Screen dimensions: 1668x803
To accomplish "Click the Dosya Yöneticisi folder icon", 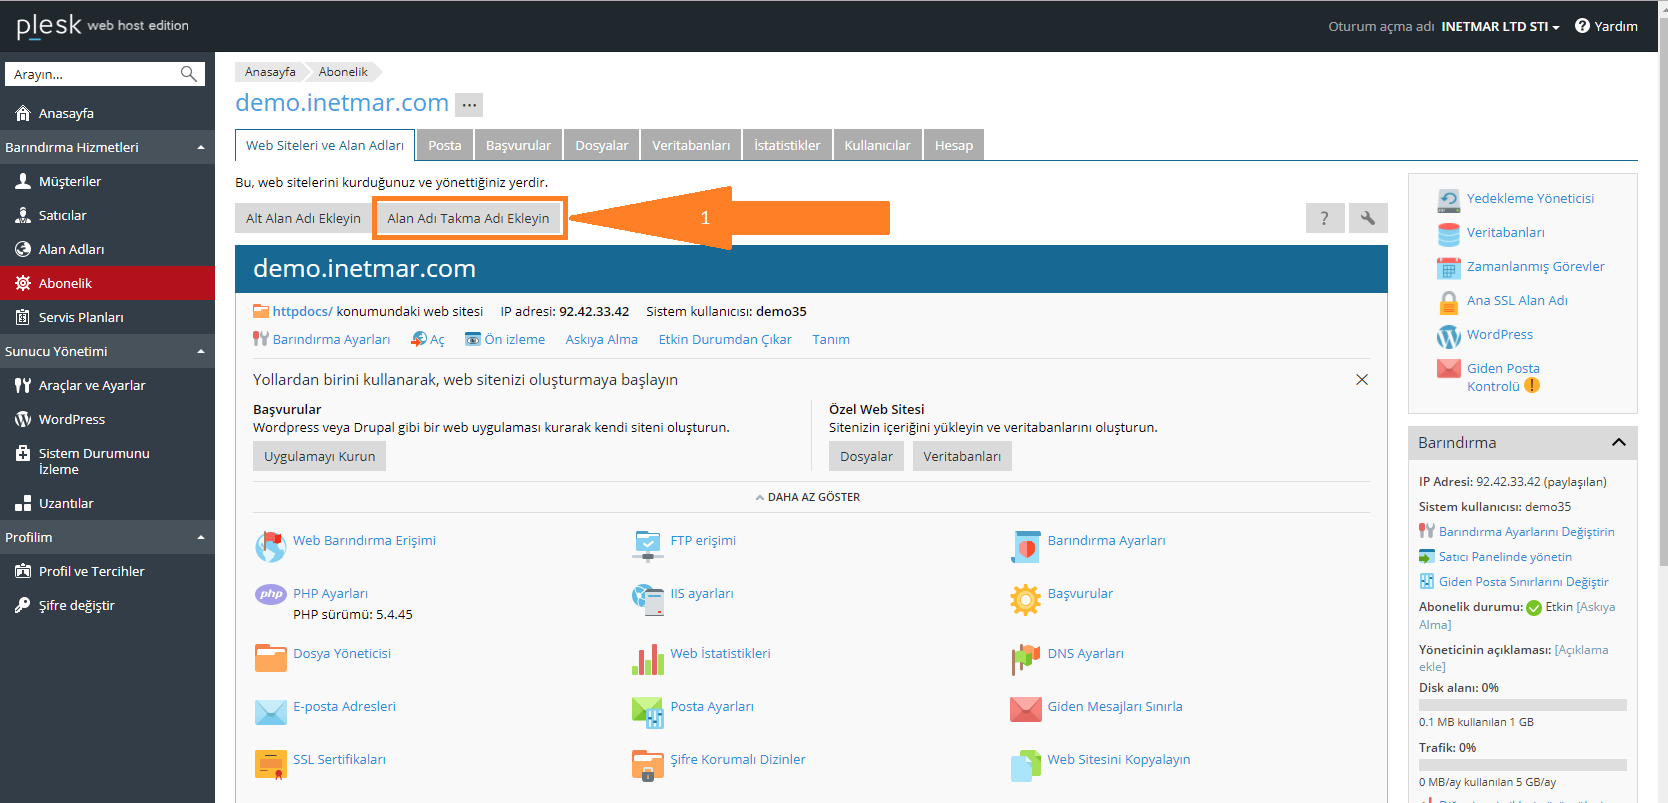I will pos(271,658).
